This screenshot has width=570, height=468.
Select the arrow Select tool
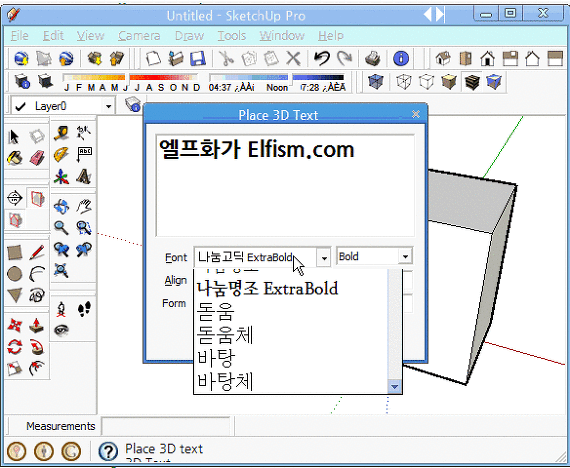point(14,137)
